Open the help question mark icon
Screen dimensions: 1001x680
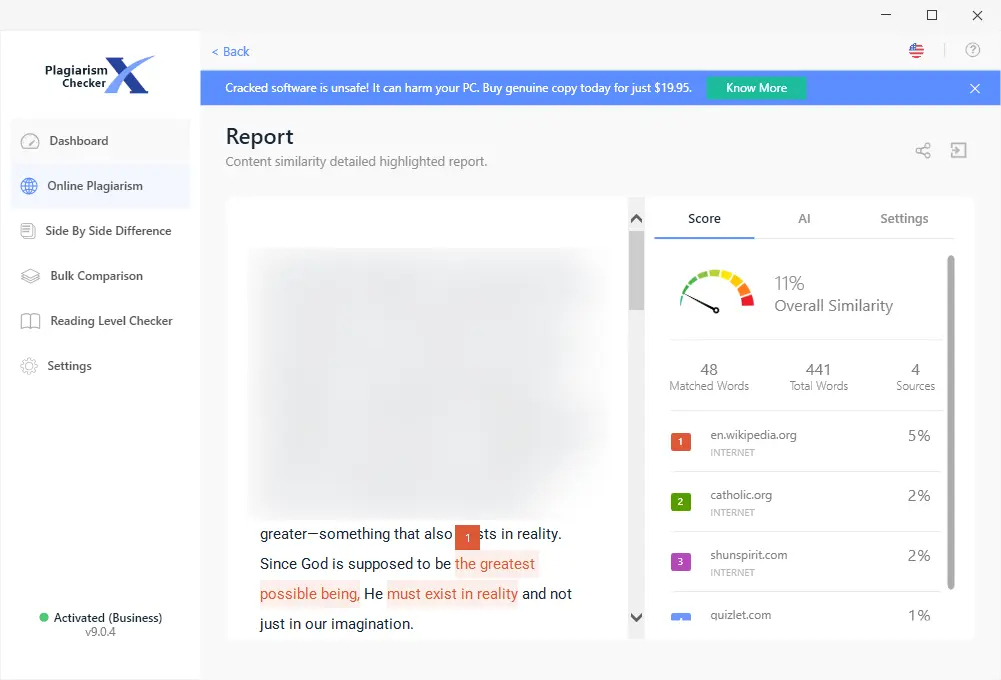pyautogui.click(x=972, y=50)
